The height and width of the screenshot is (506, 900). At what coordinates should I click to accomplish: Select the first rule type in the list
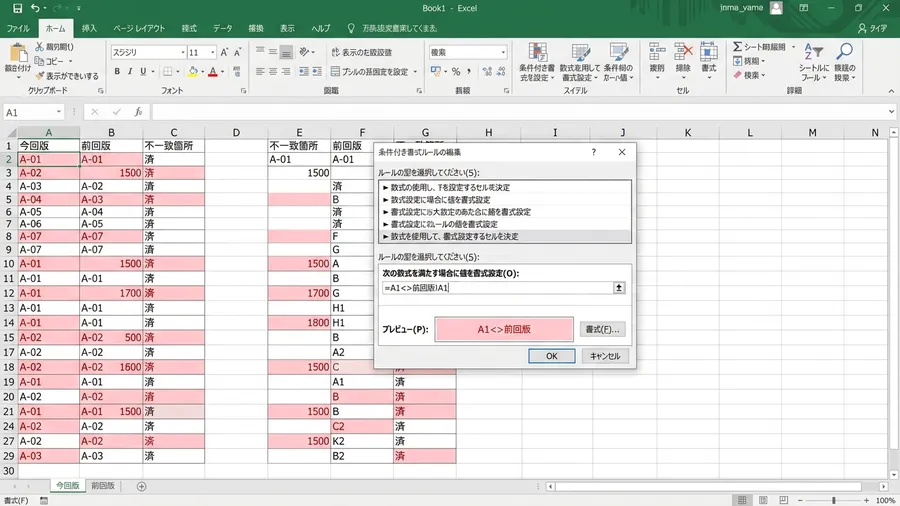click(505, 188)
